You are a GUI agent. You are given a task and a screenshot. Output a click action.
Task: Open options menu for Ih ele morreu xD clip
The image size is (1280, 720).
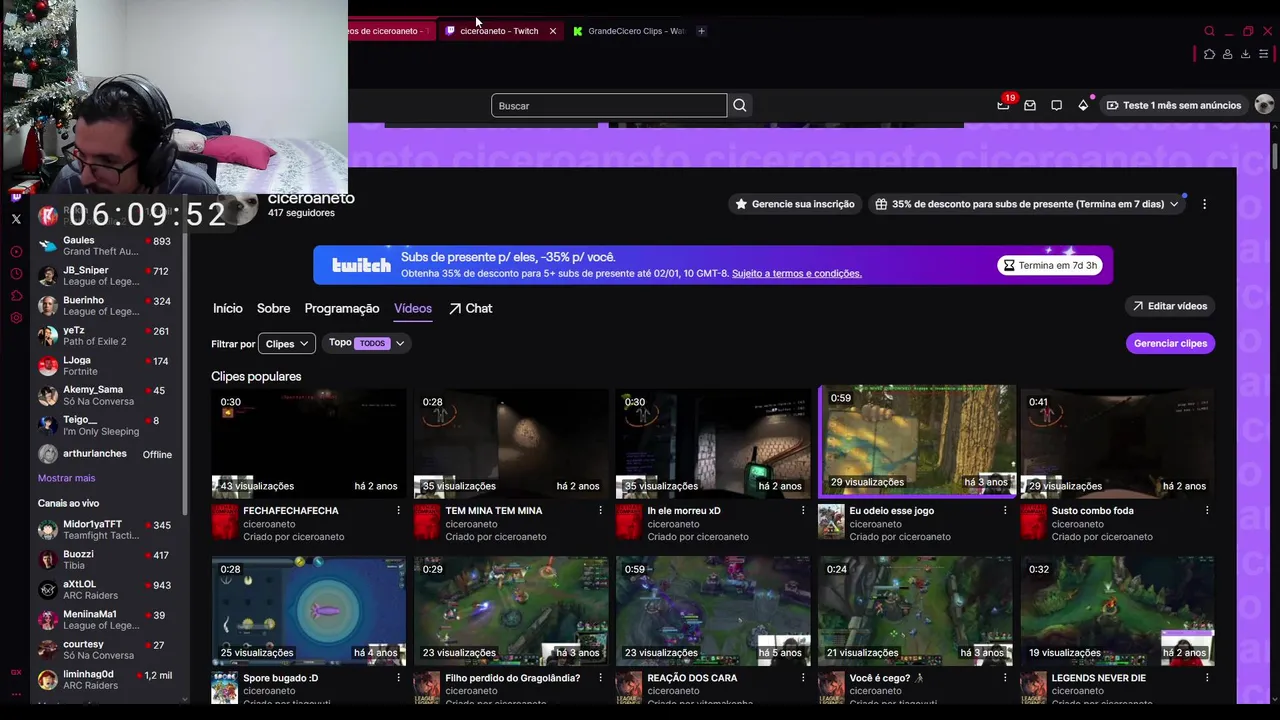tap(802, 511)
